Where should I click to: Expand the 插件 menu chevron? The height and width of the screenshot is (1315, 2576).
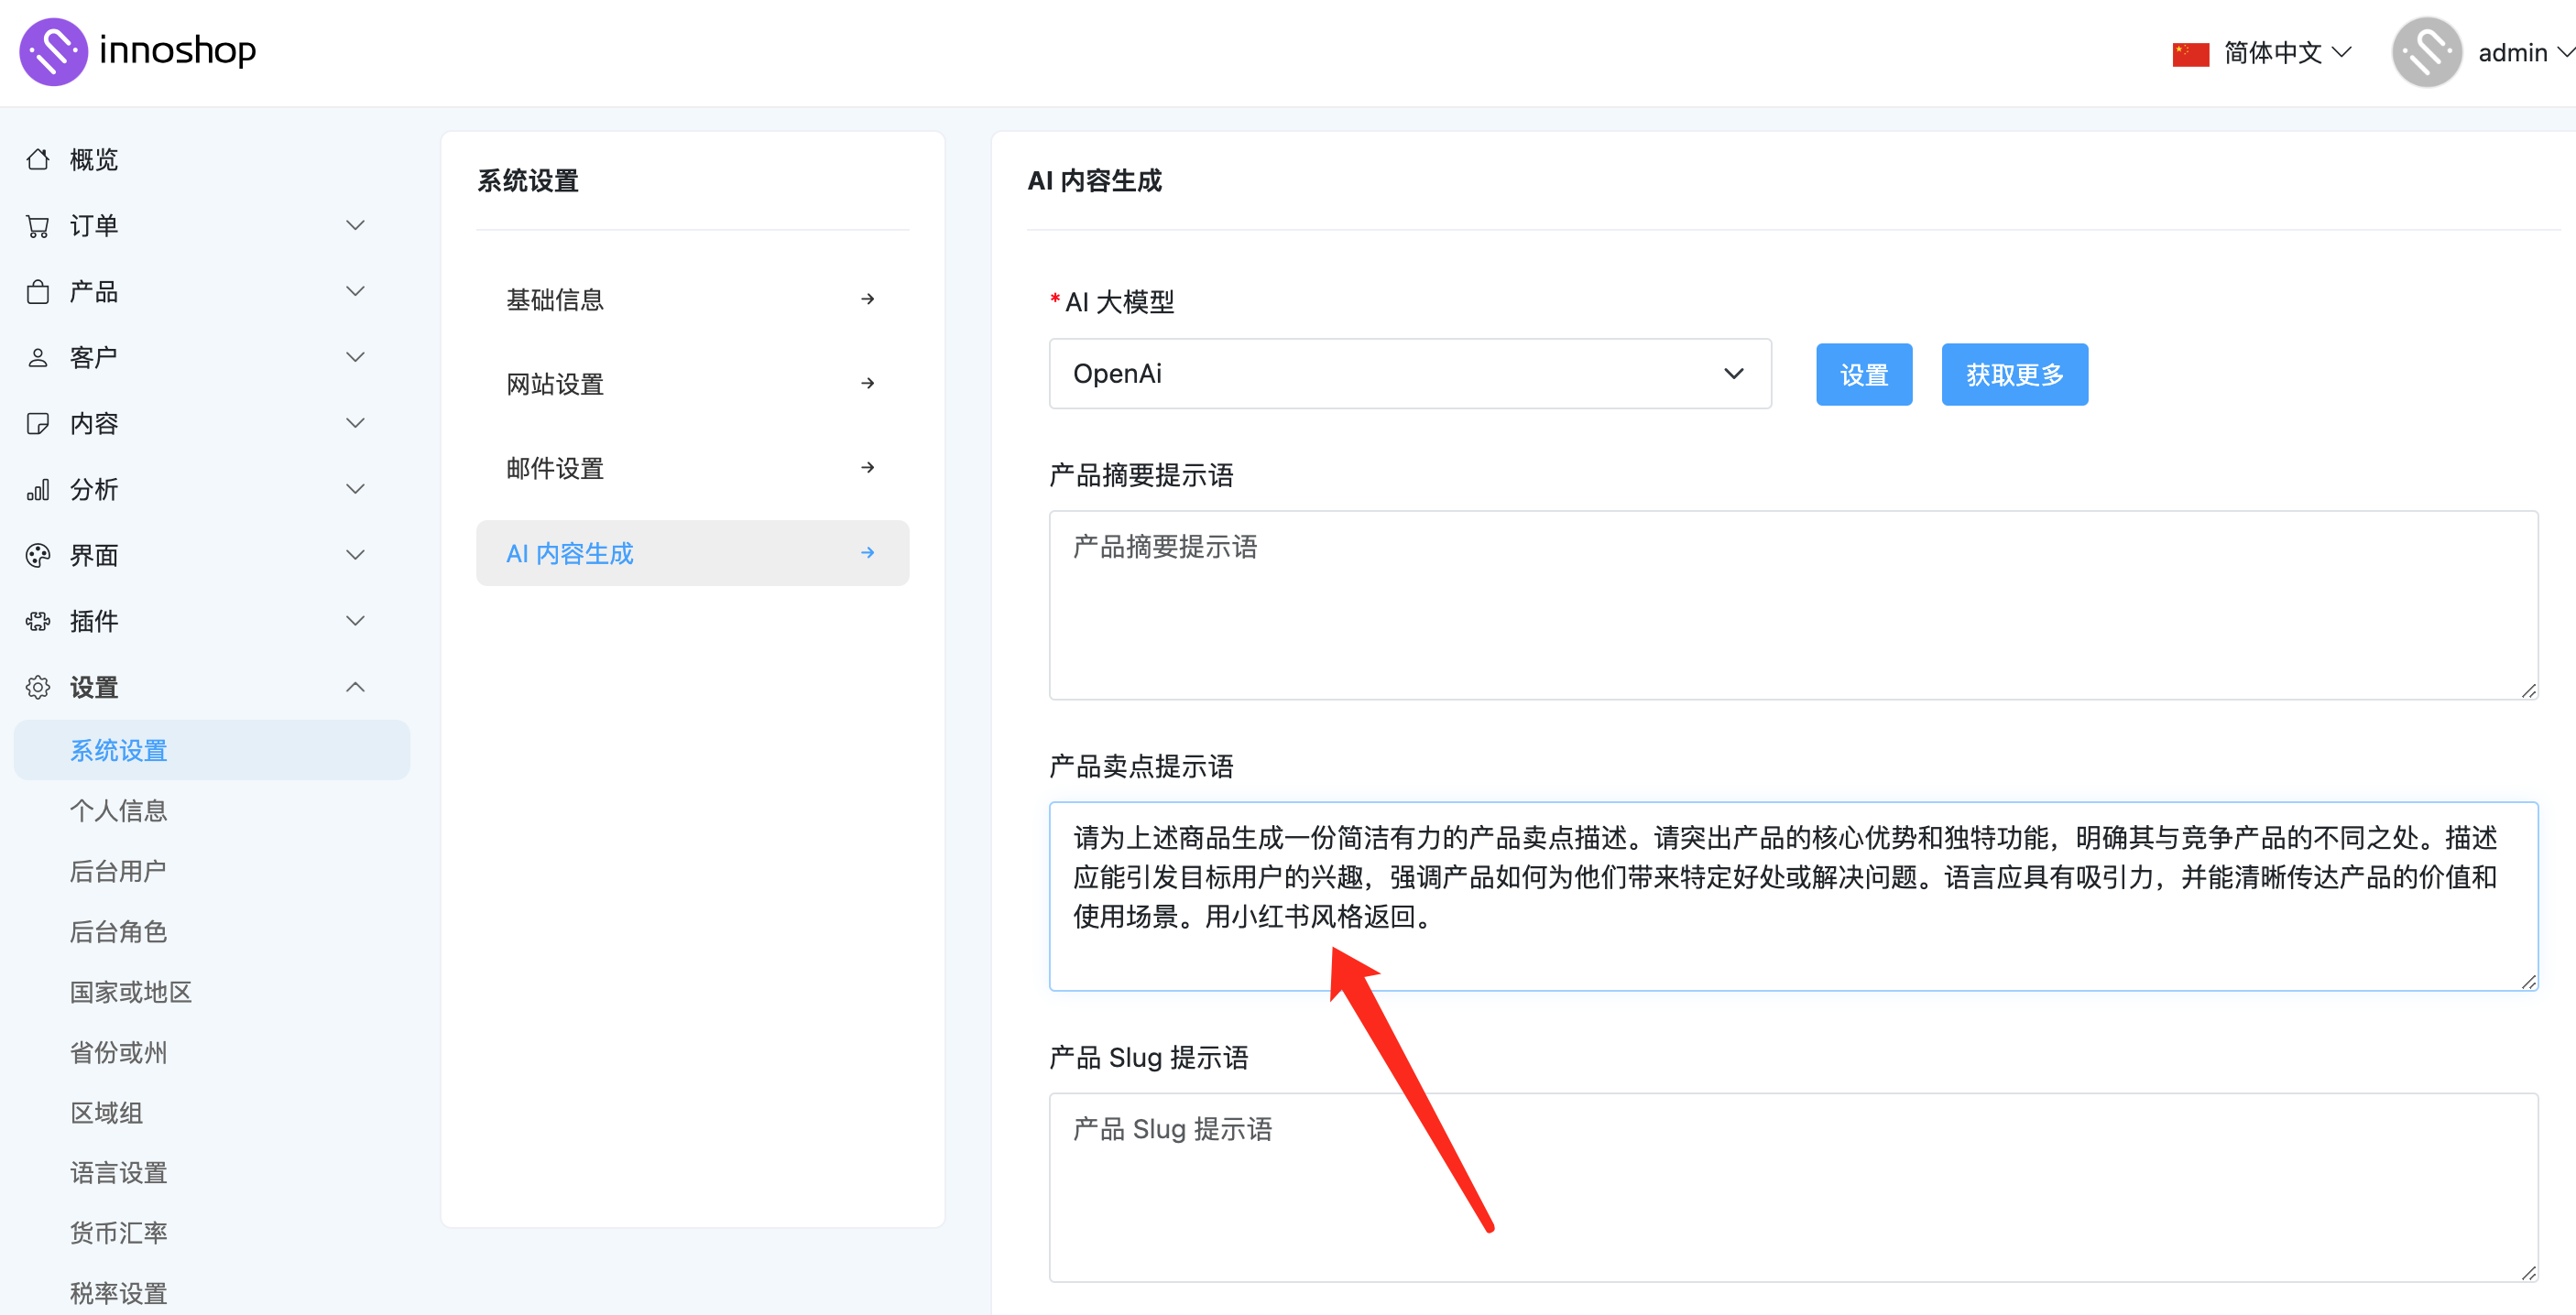[355, 621]
